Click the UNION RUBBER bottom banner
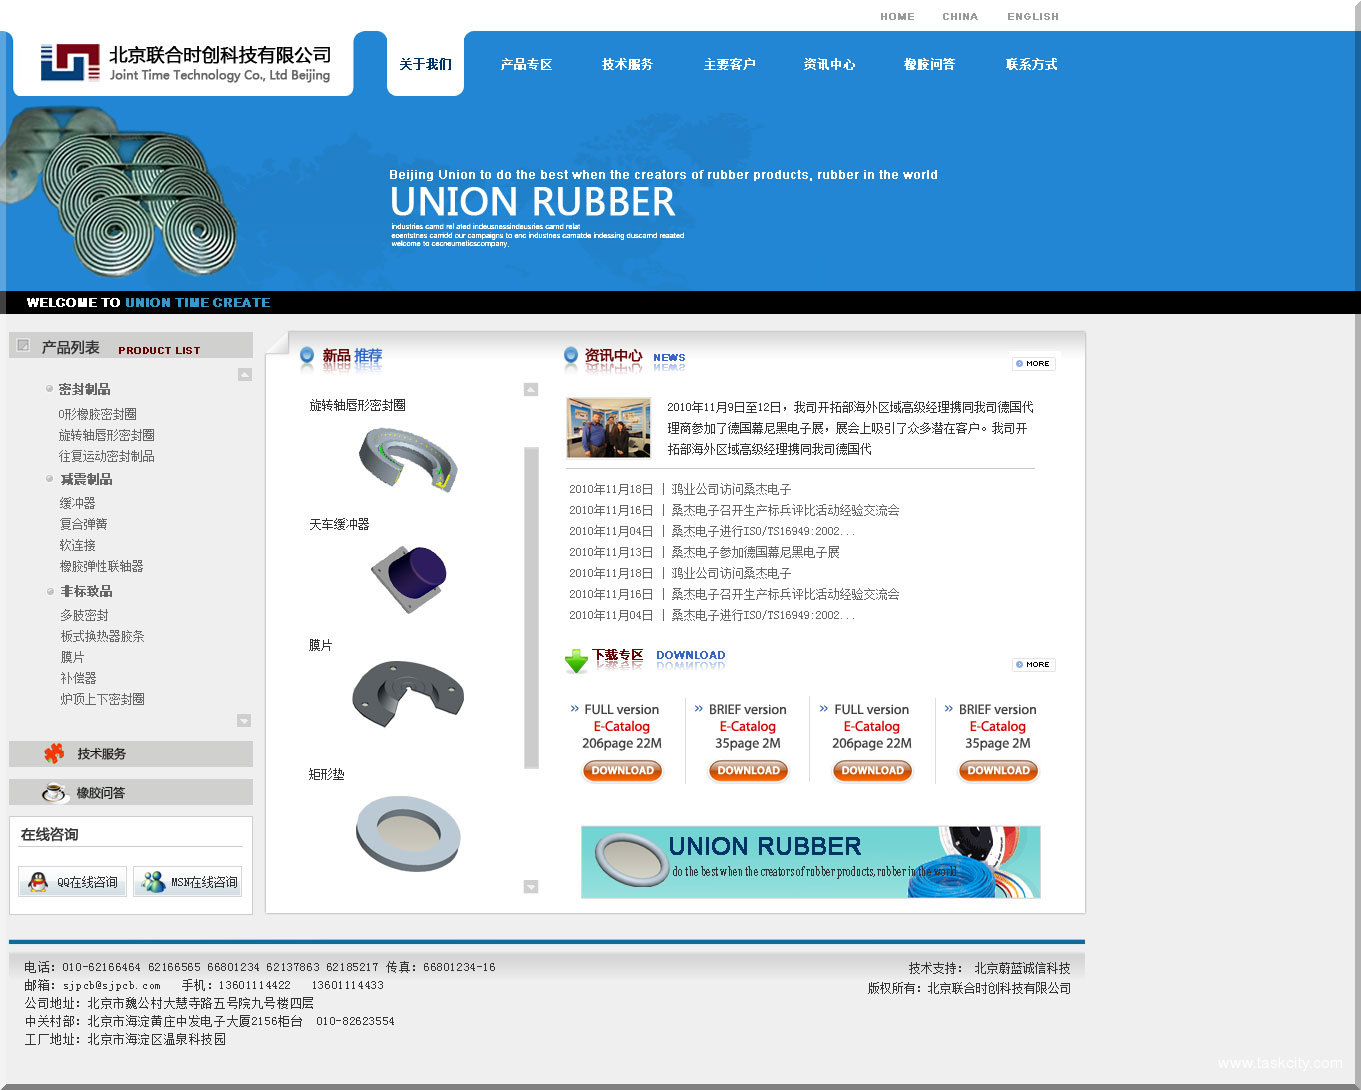The height and width of the screenshot is (1090, 1361). click(811, 862)
